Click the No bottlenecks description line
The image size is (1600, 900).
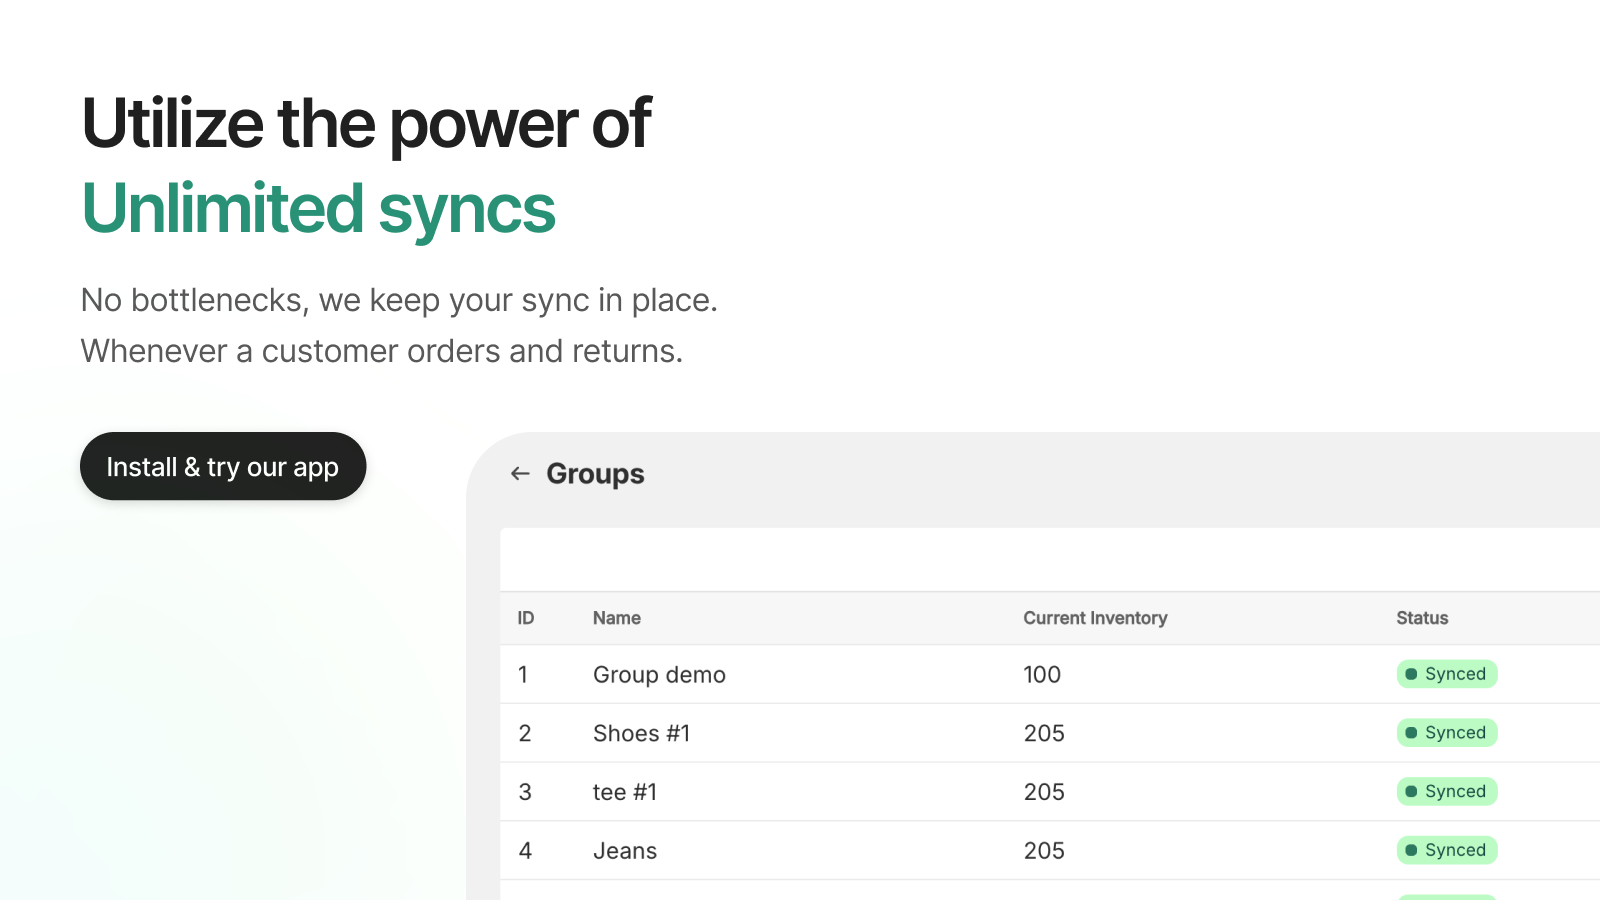(399, 300)
